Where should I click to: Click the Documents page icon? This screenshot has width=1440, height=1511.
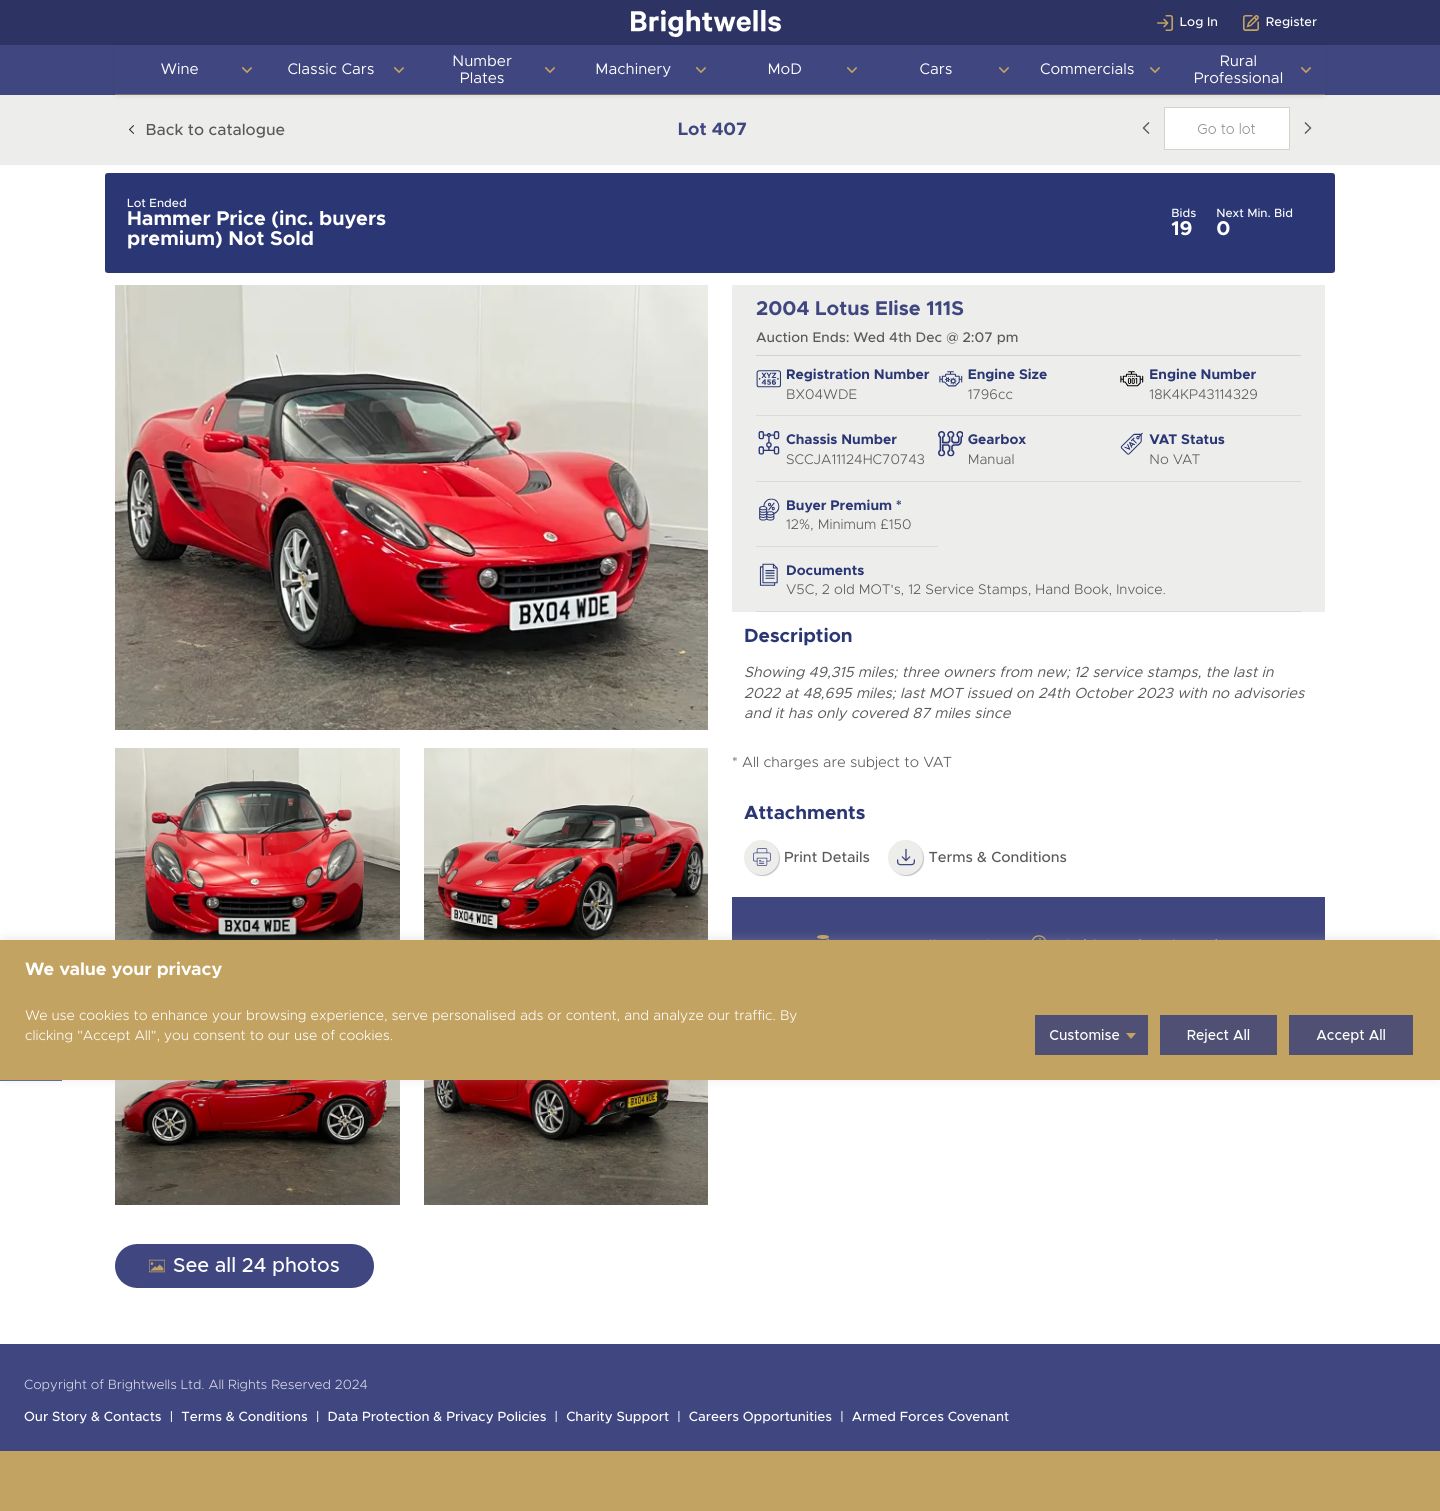(768, 574)
